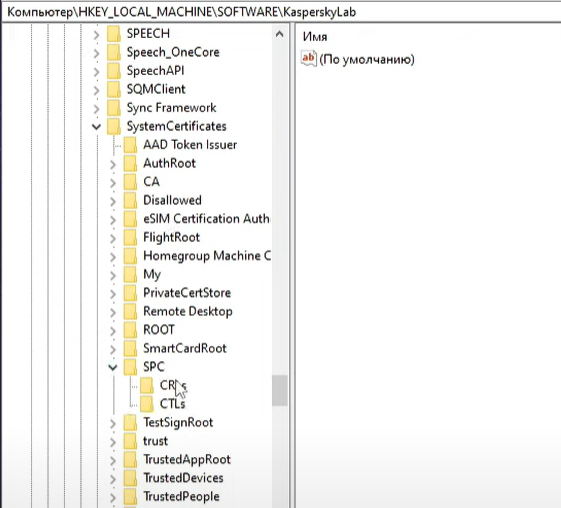Click the trust folder icon

130,441
